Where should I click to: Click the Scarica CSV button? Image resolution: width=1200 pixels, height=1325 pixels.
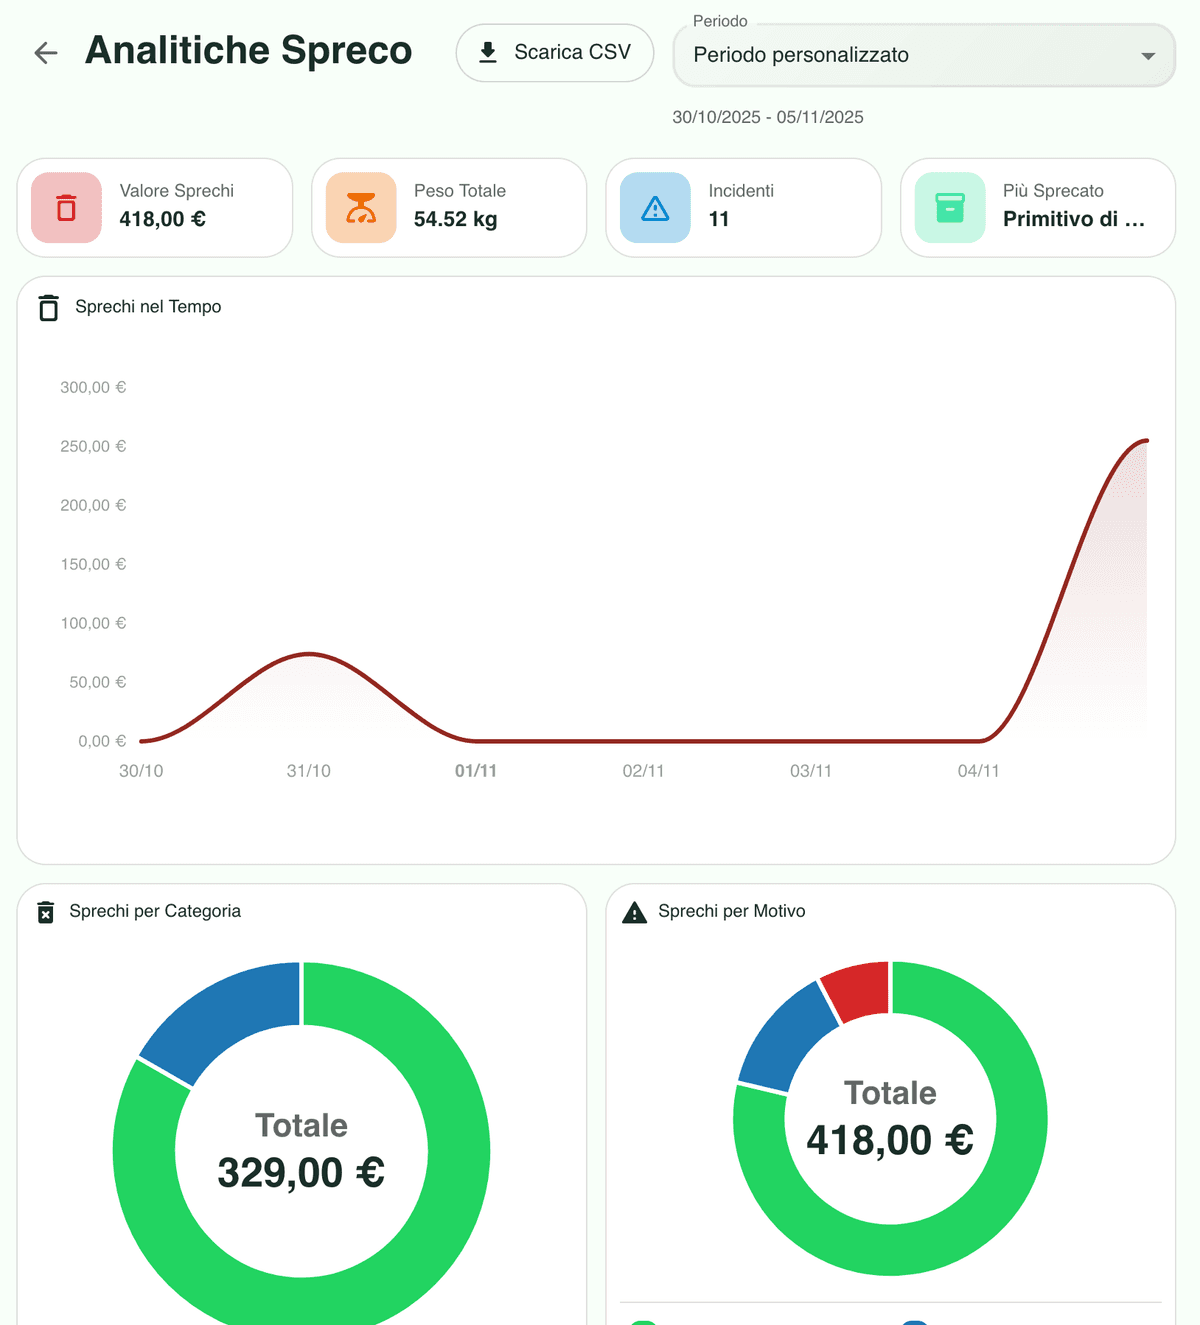[x=555, y=52]
